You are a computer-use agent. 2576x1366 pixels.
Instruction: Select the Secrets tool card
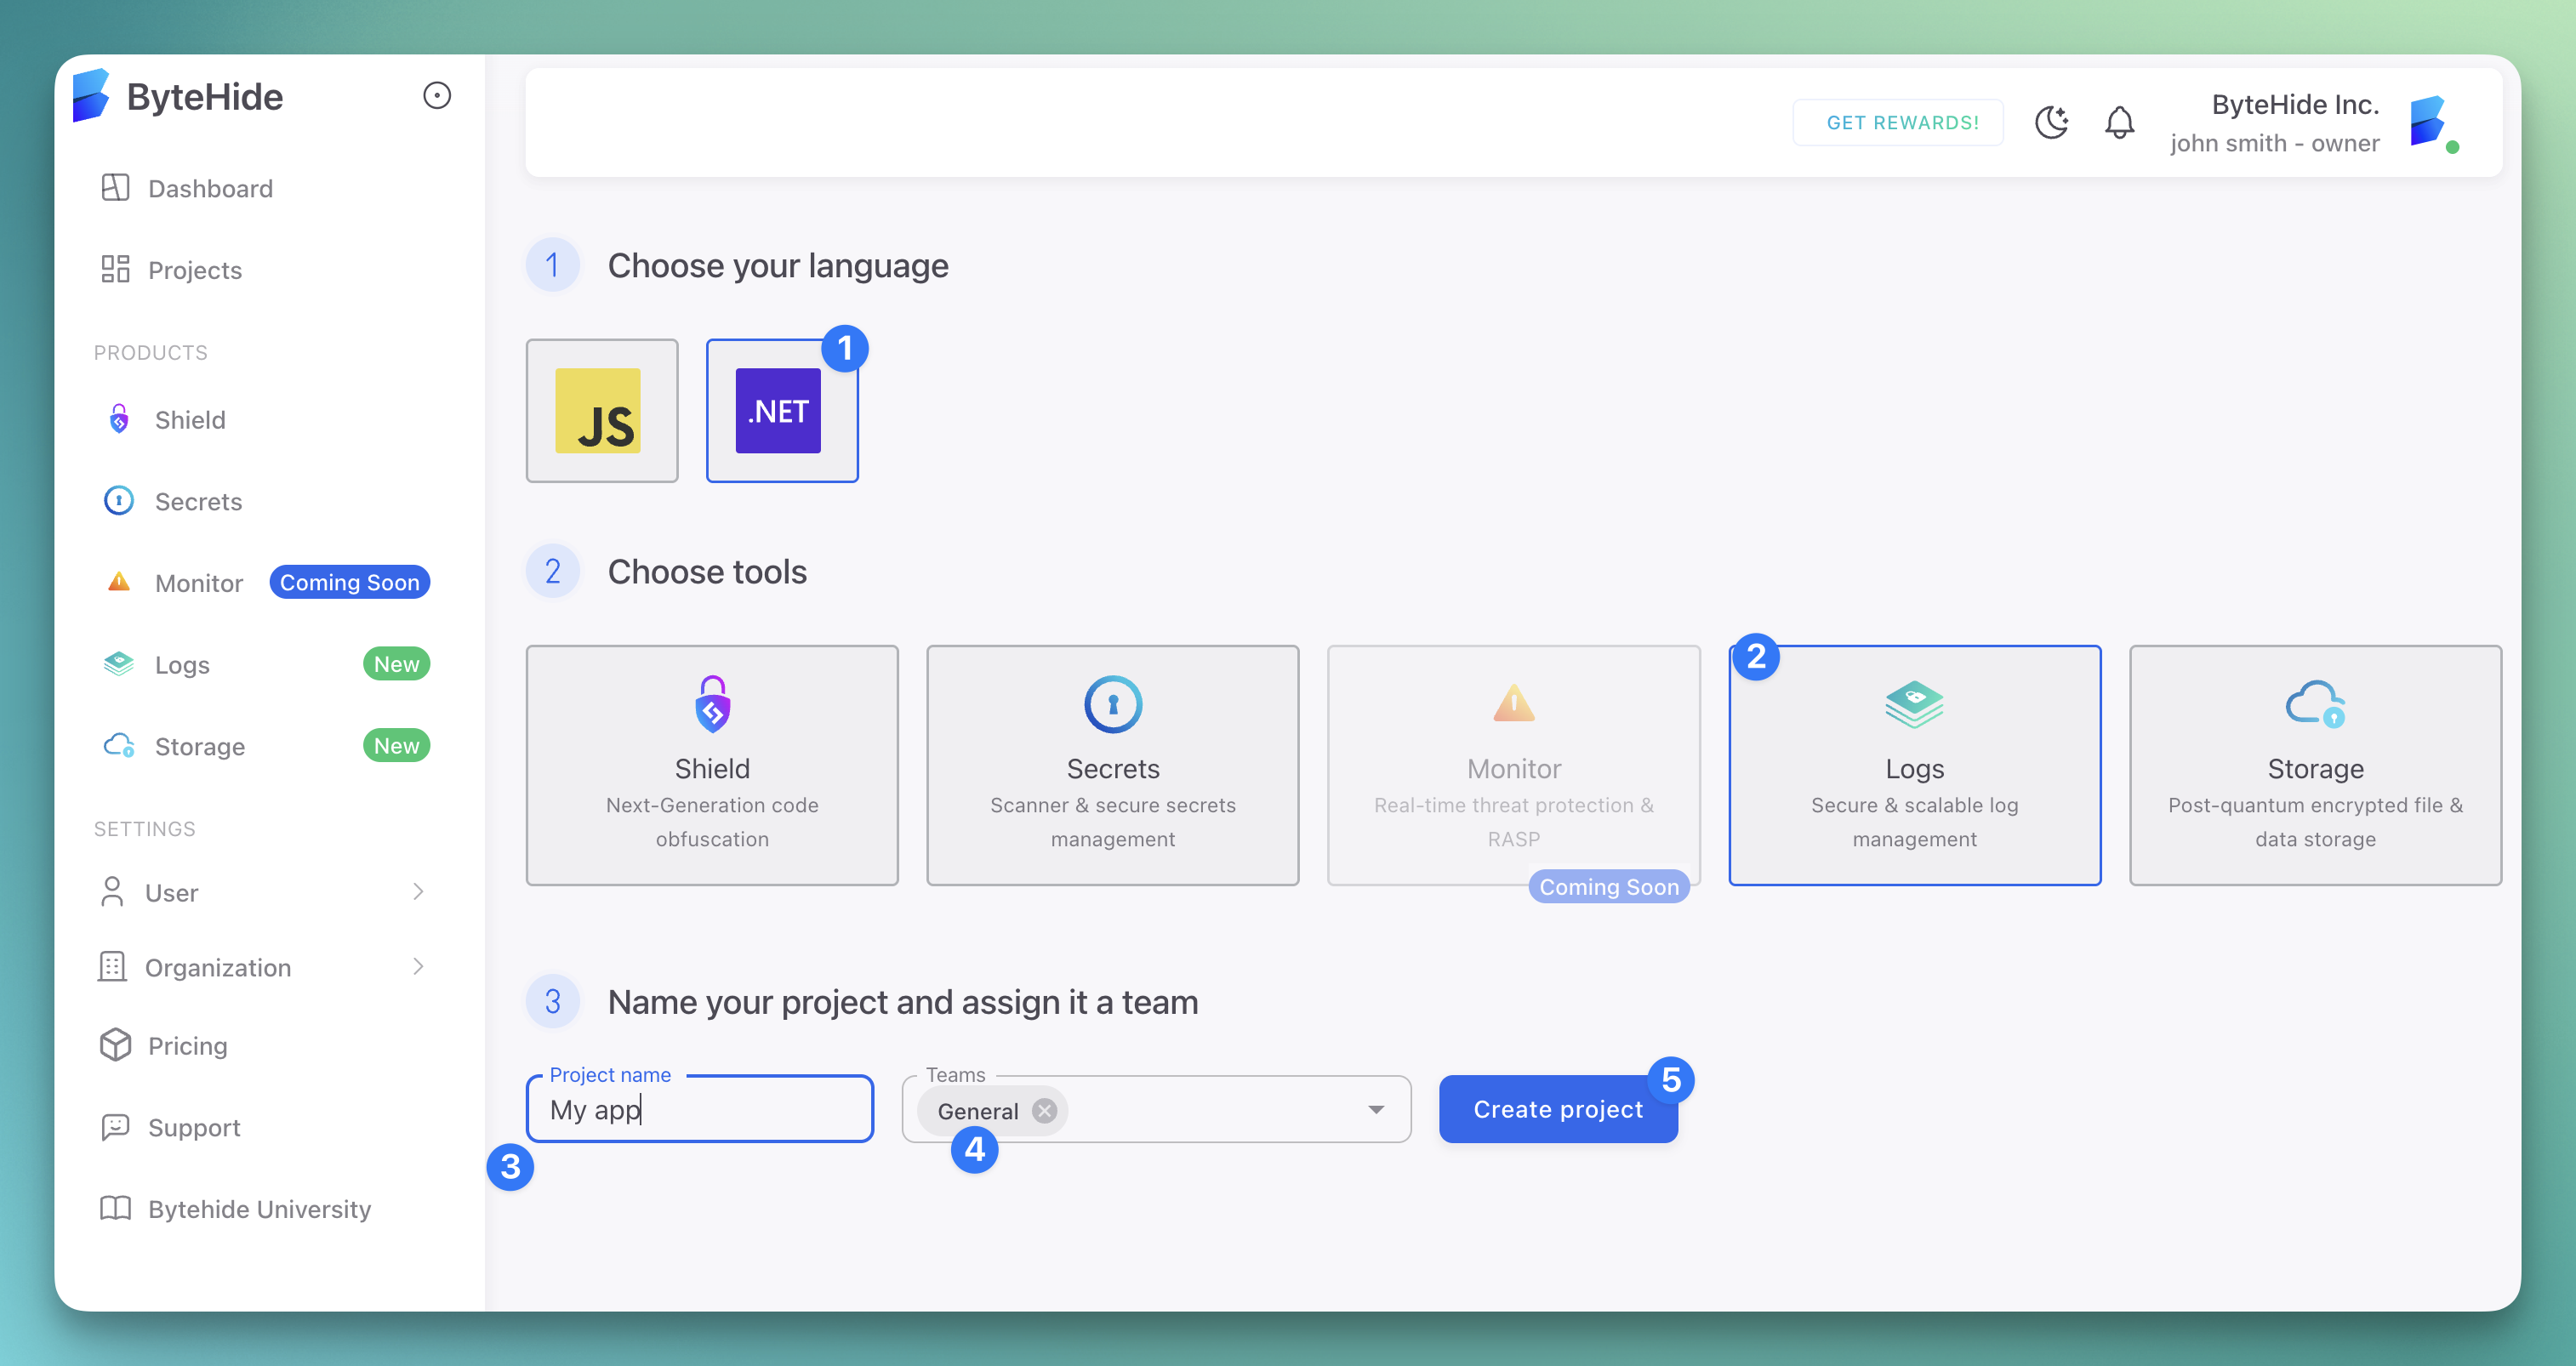pyautogui.click(x=1112, y=765)
